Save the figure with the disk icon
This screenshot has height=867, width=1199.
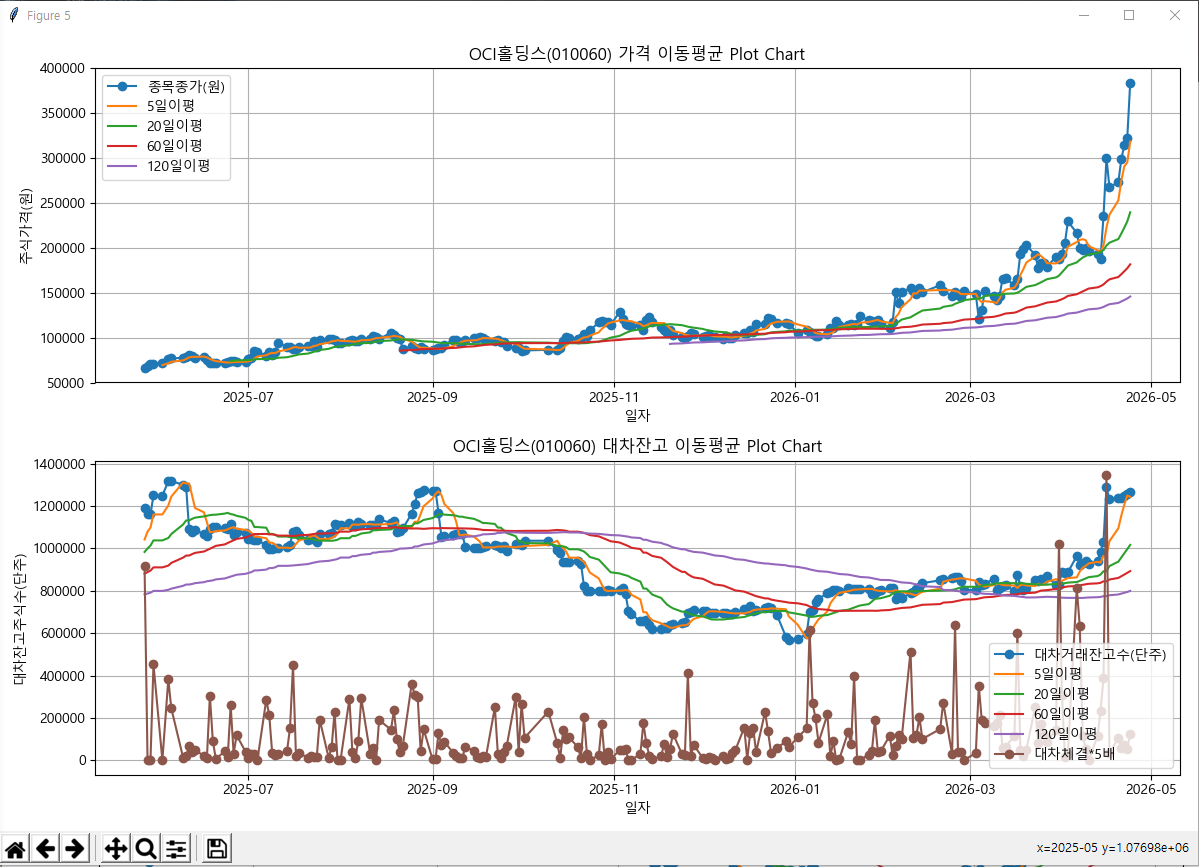click(216, 849)
